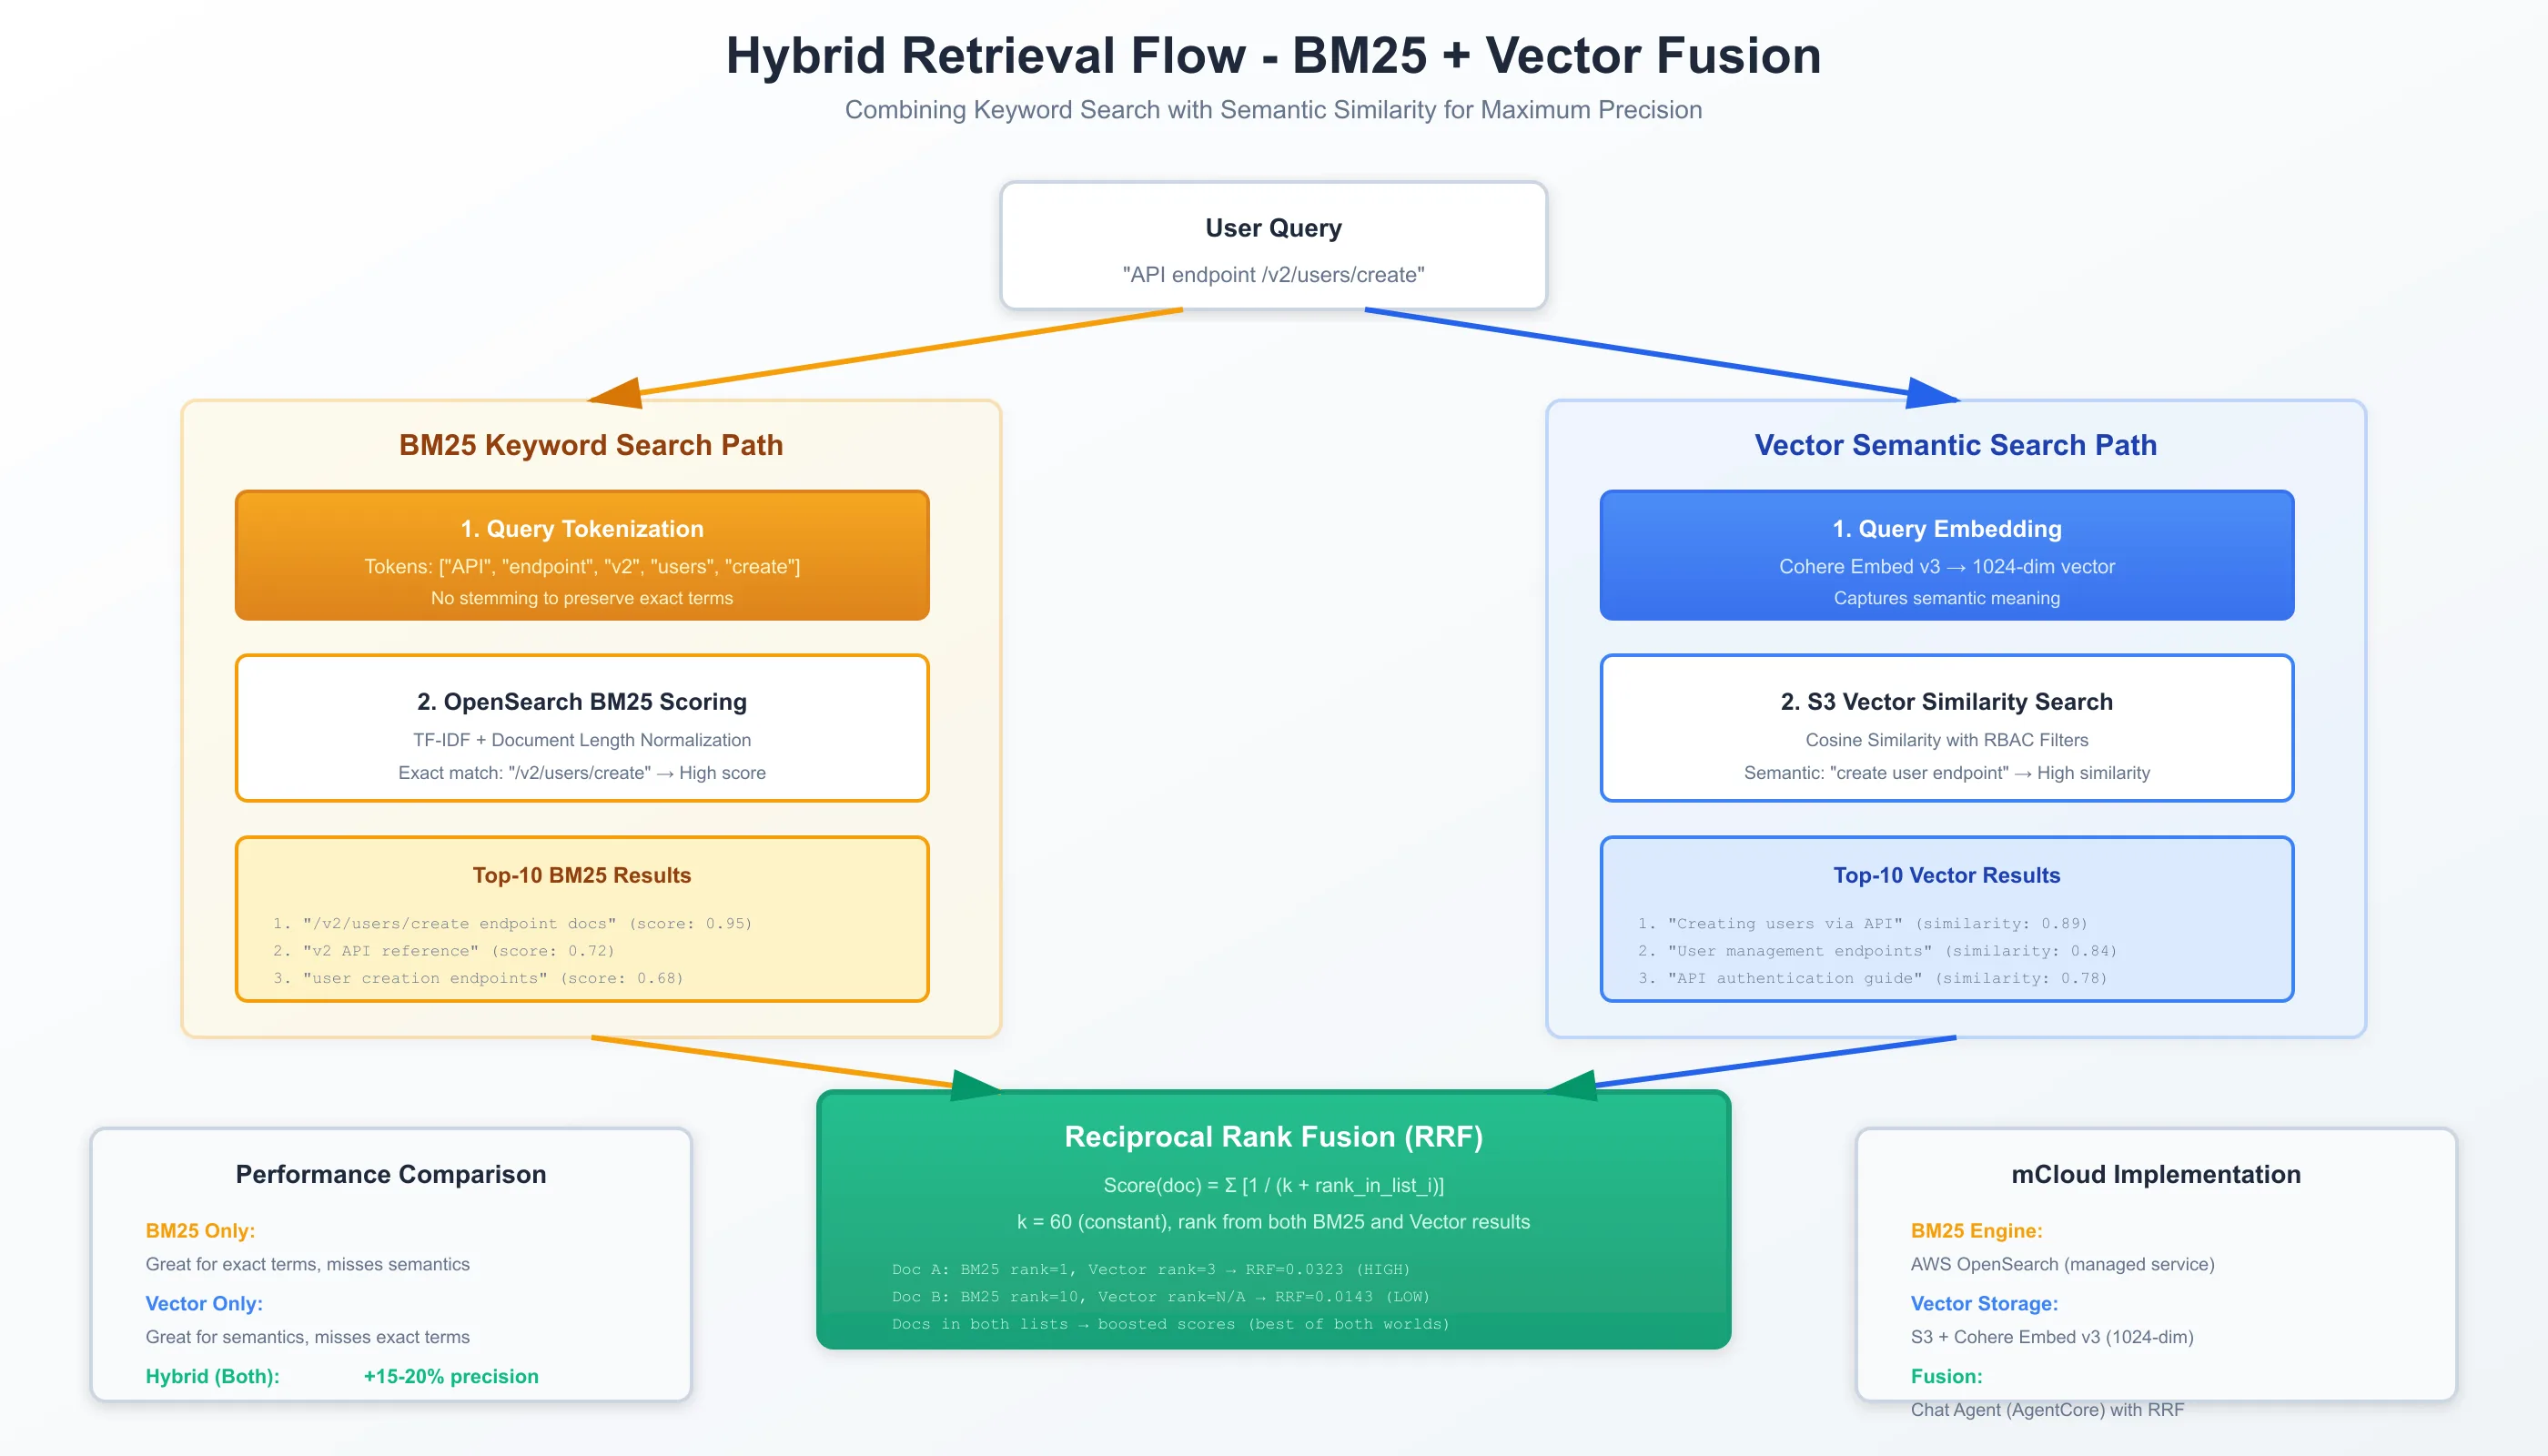
Task: Click the 'Semantic: "create user endpoint" → High similarity' line
Action: point(1946,773)
